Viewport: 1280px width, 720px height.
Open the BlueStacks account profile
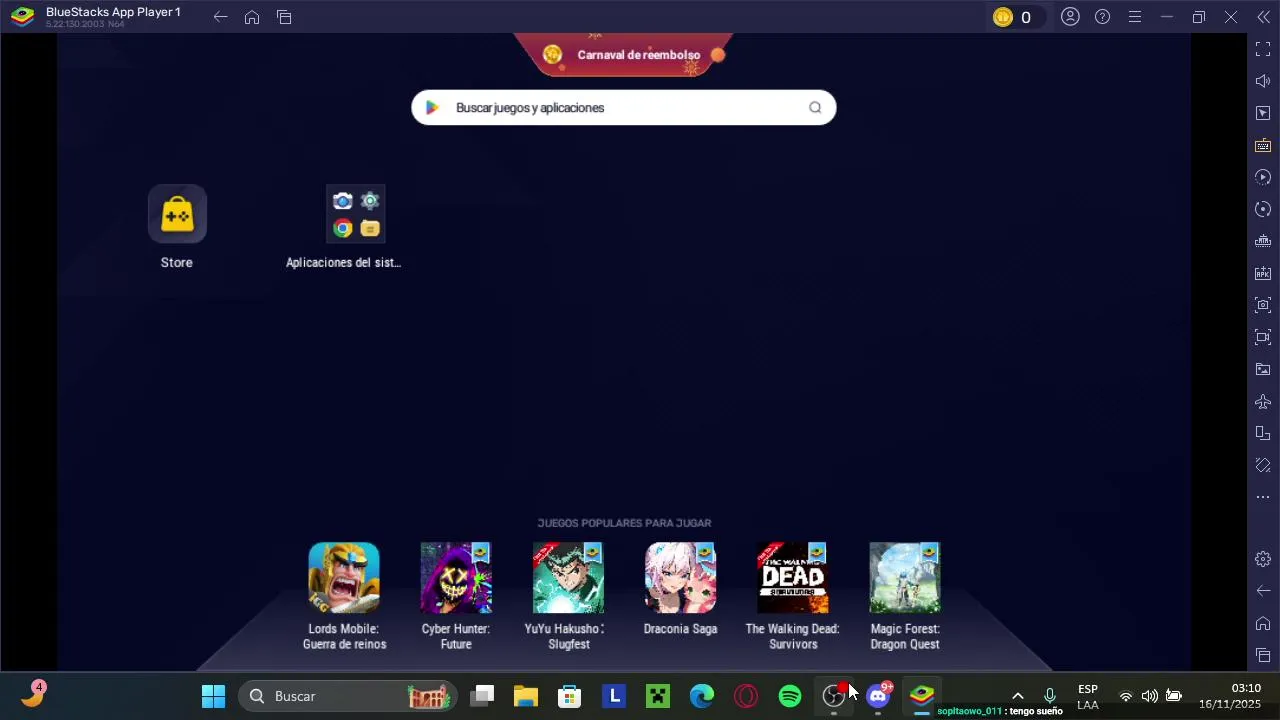[1070, 17]
